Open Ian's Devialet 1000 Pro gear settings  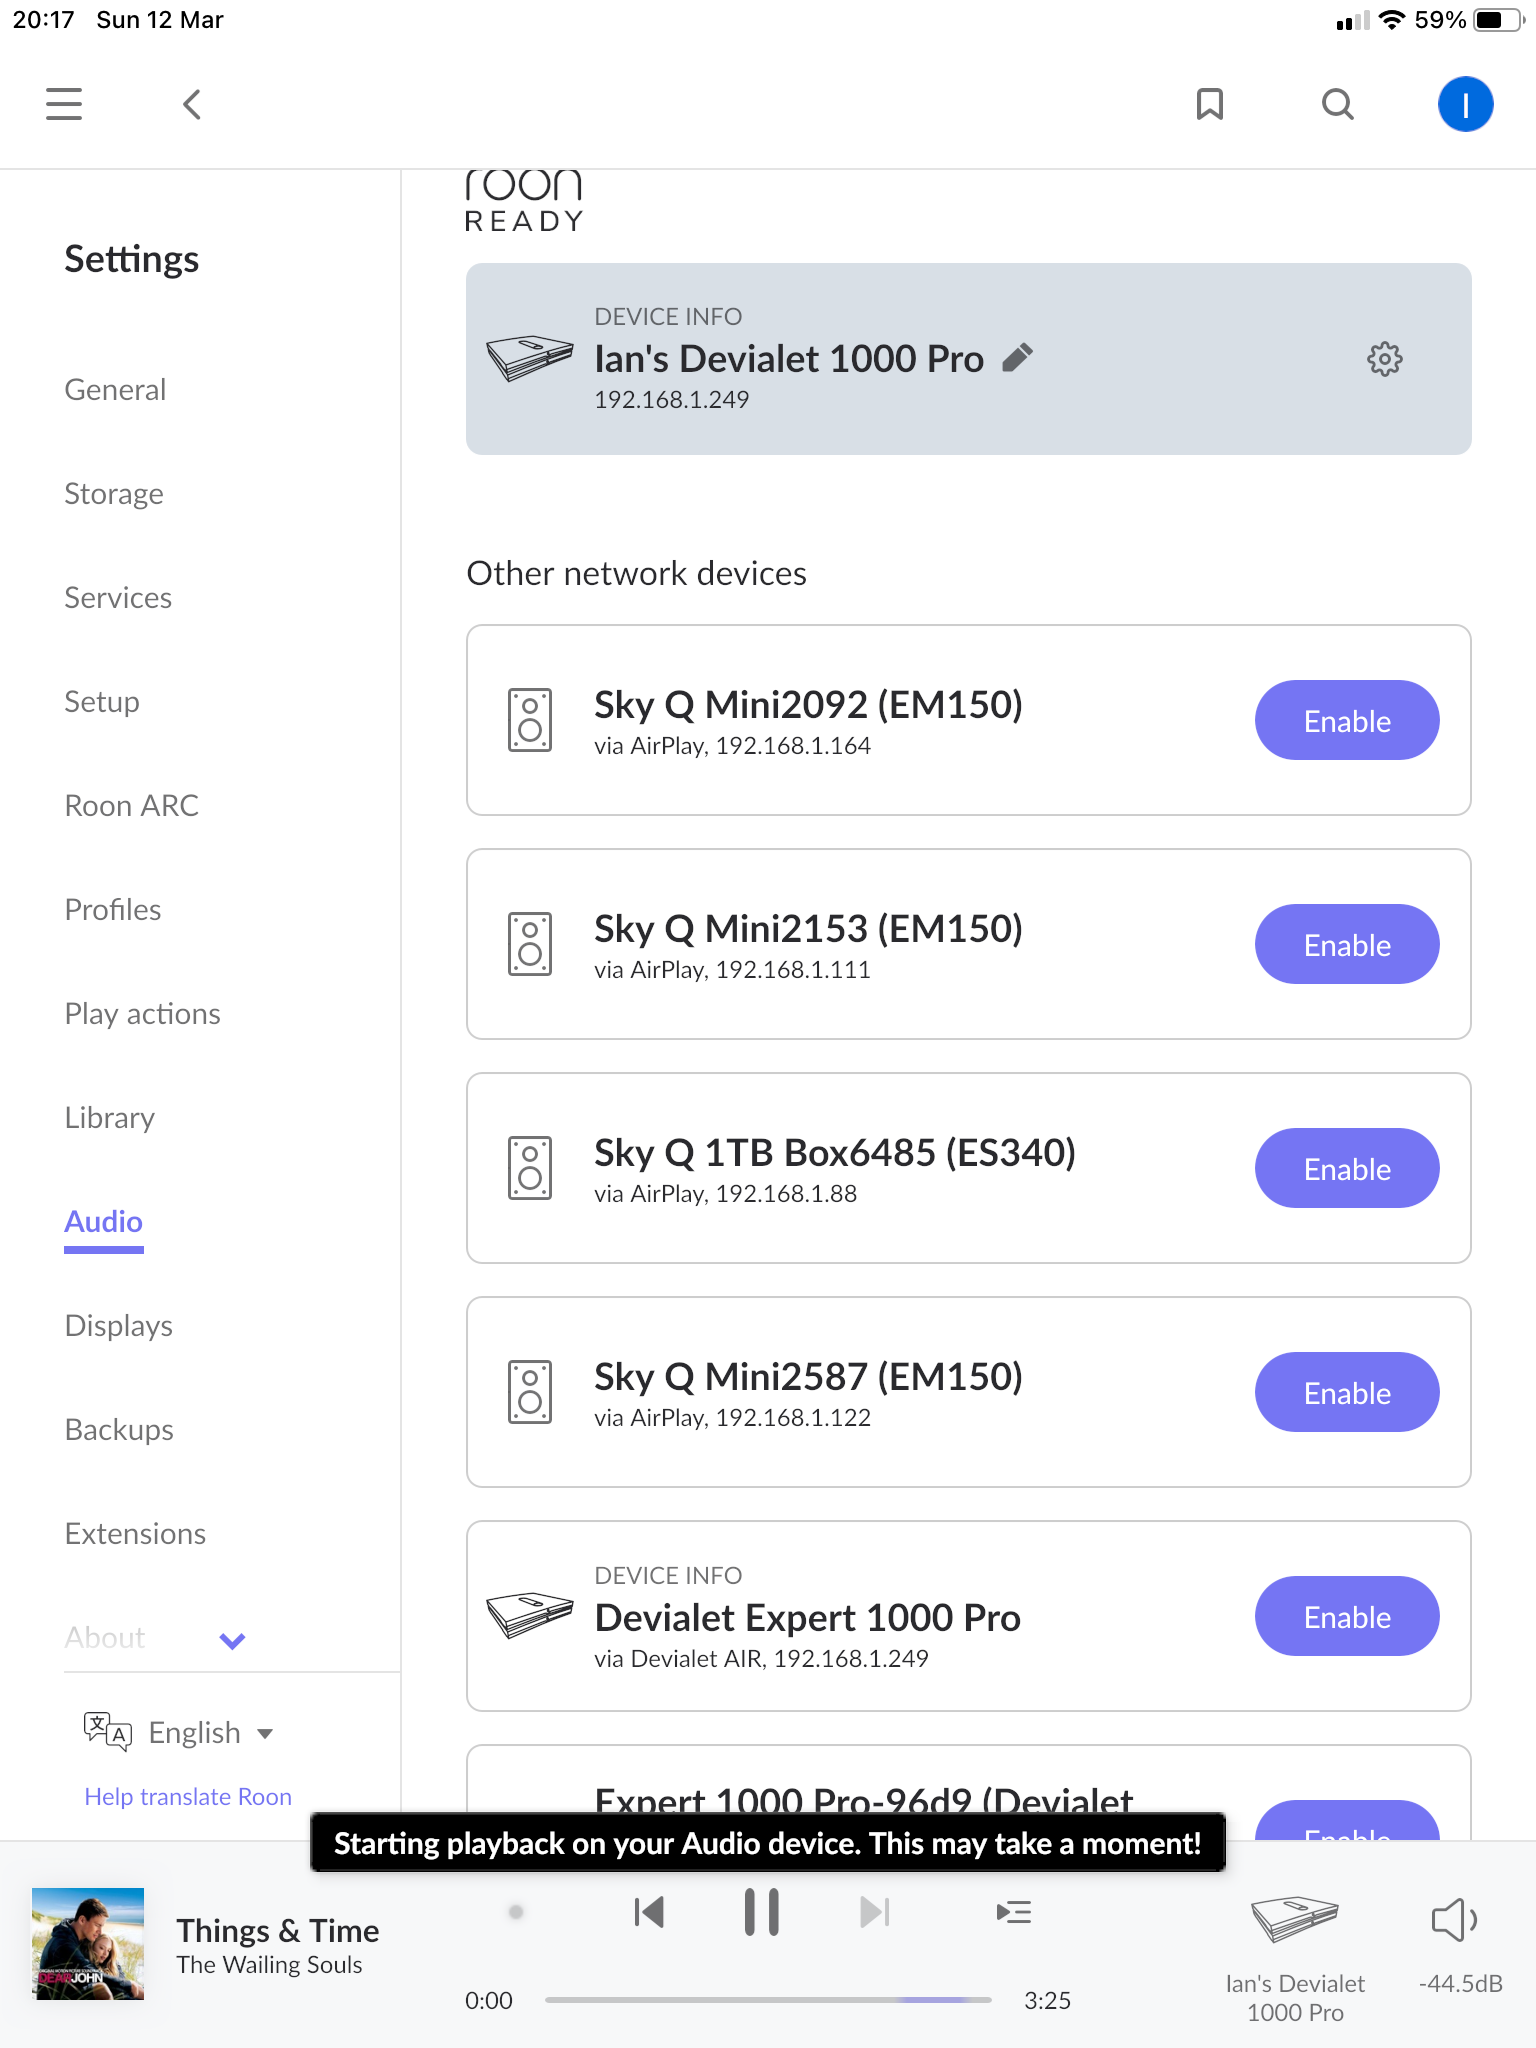(1384, 359)
